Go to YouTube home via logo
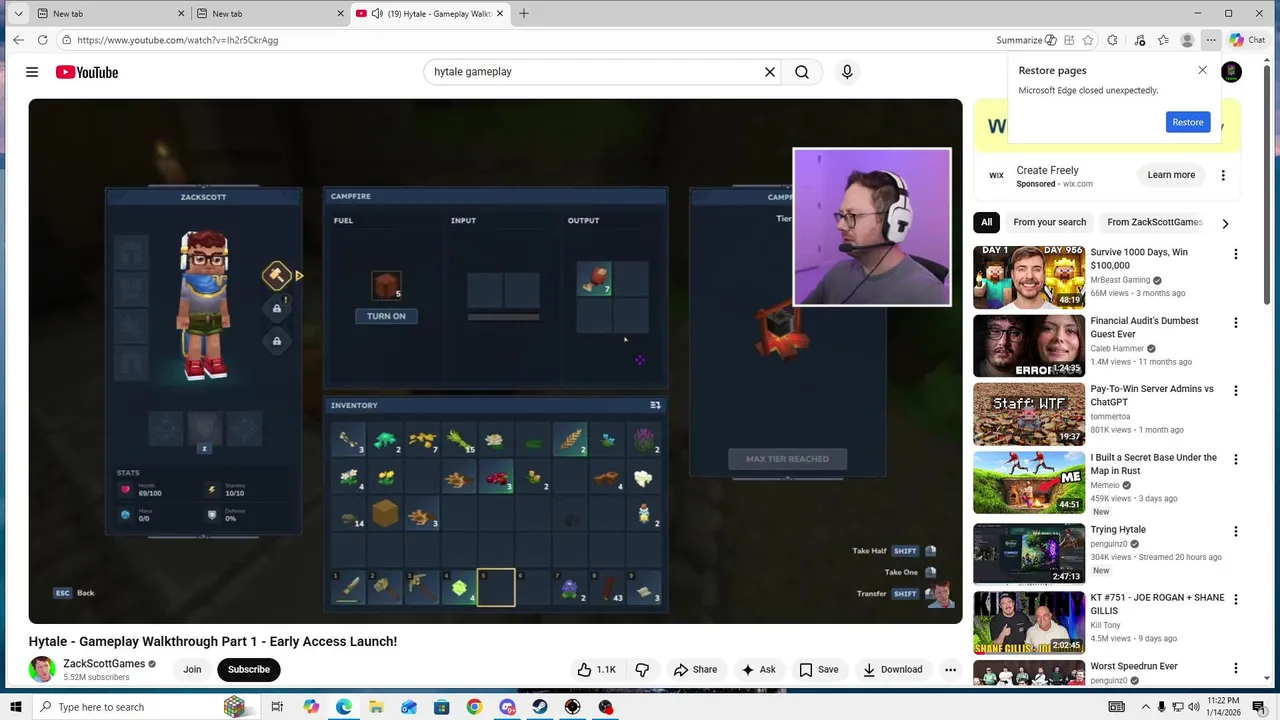This screenshot has width=1280, height=720. click(x=87, y=72)
